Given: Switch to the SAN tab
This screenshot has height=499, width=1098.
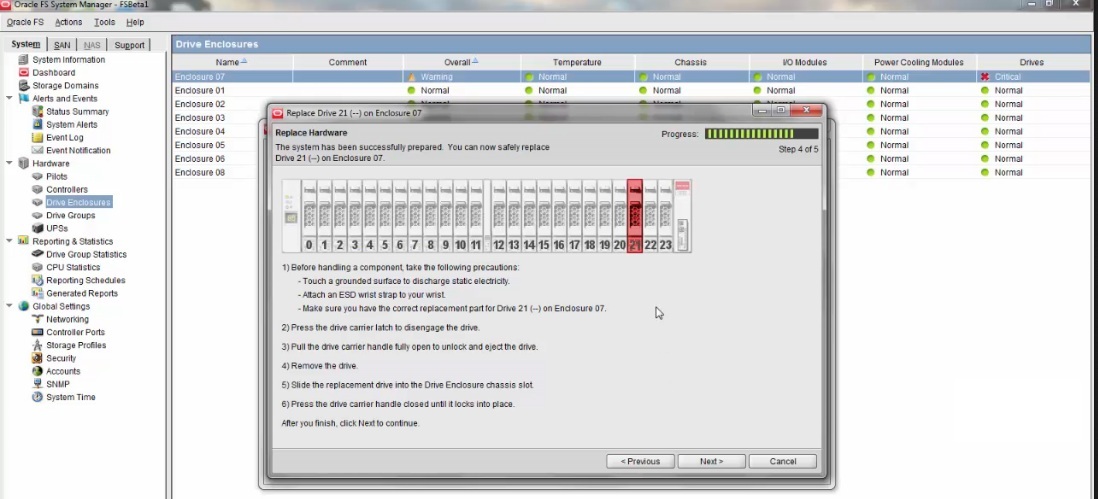Looking at the screenshot, I should (x=62, y=45).
